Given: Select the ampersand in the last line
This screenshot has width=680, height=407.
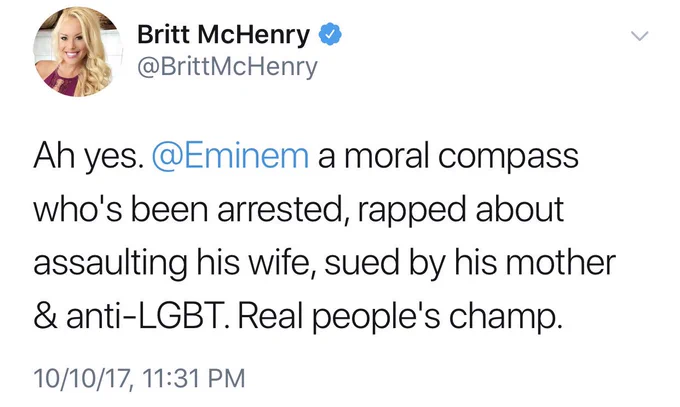Looking at the screenshot, I should point(45,316).
